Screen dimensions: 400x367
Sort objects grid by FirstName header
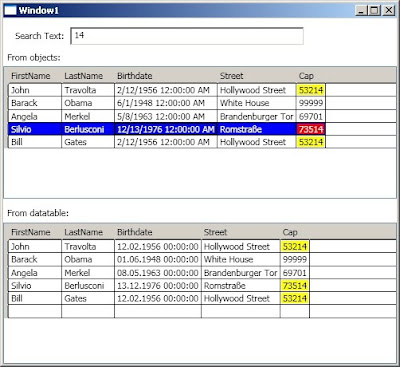pos(35,76)
